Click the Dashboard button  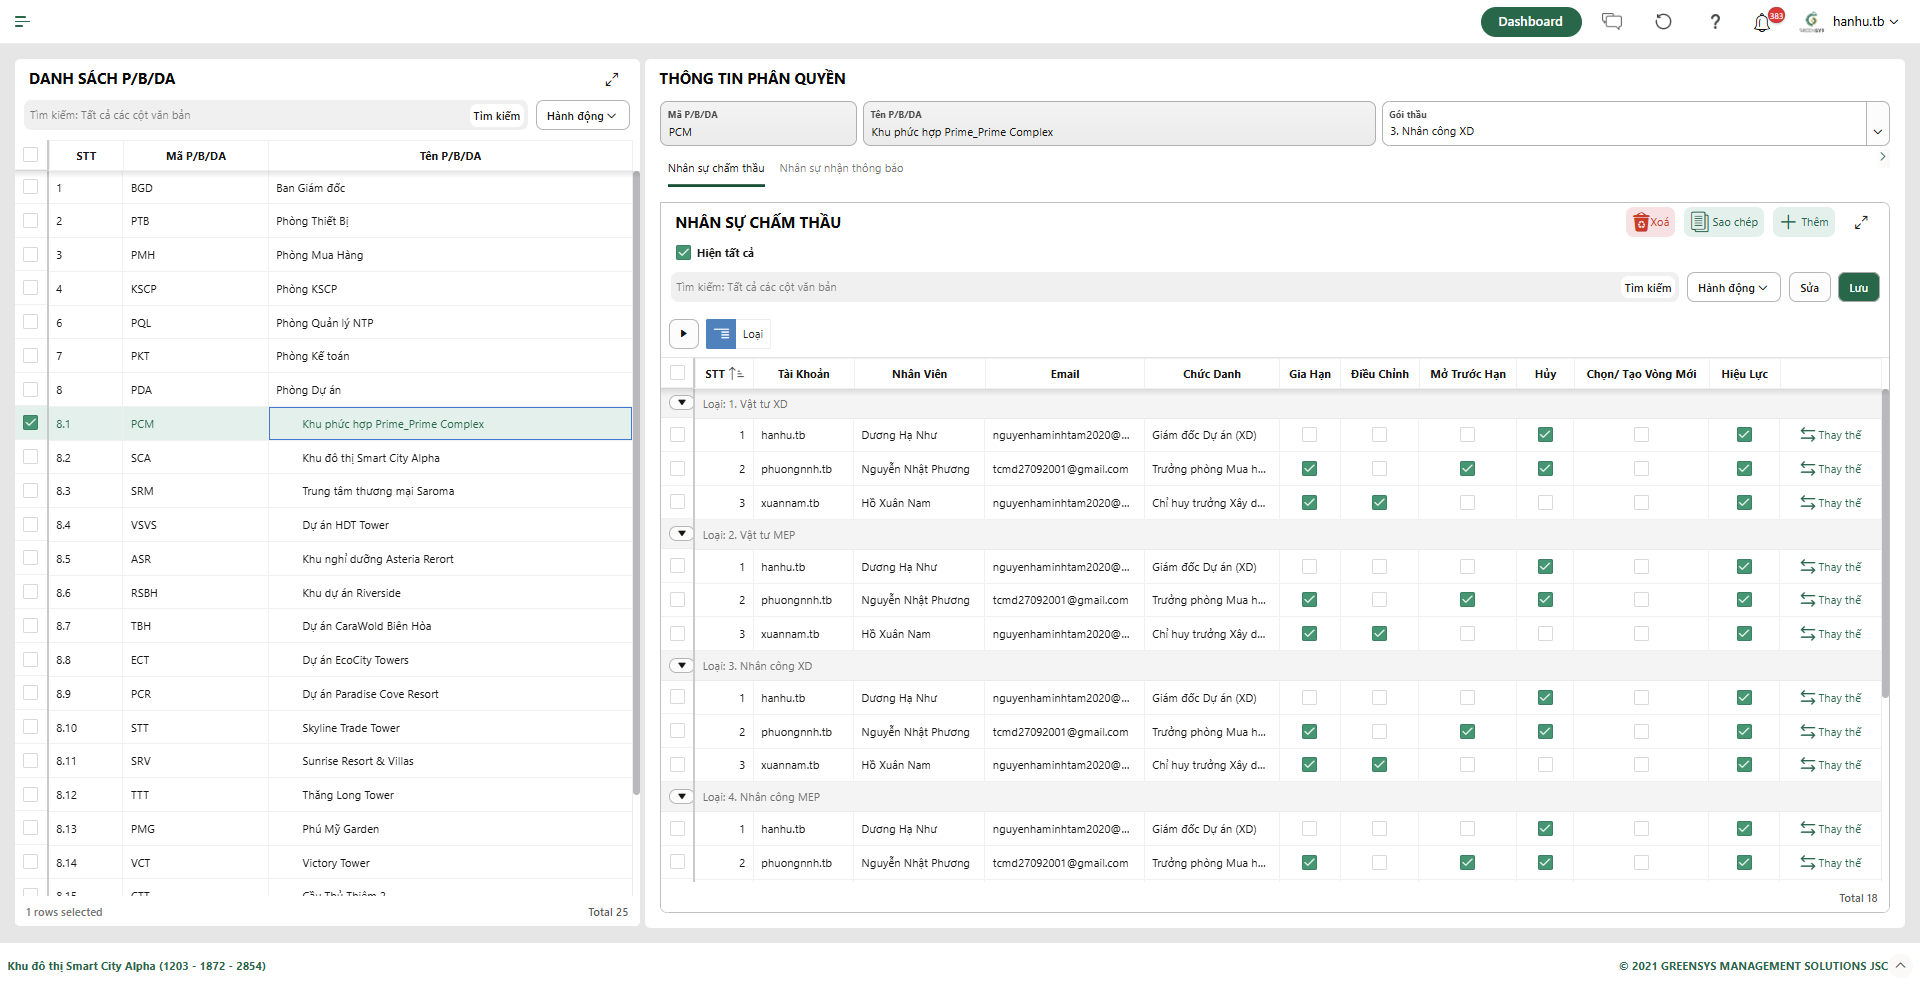(1530, 21)
